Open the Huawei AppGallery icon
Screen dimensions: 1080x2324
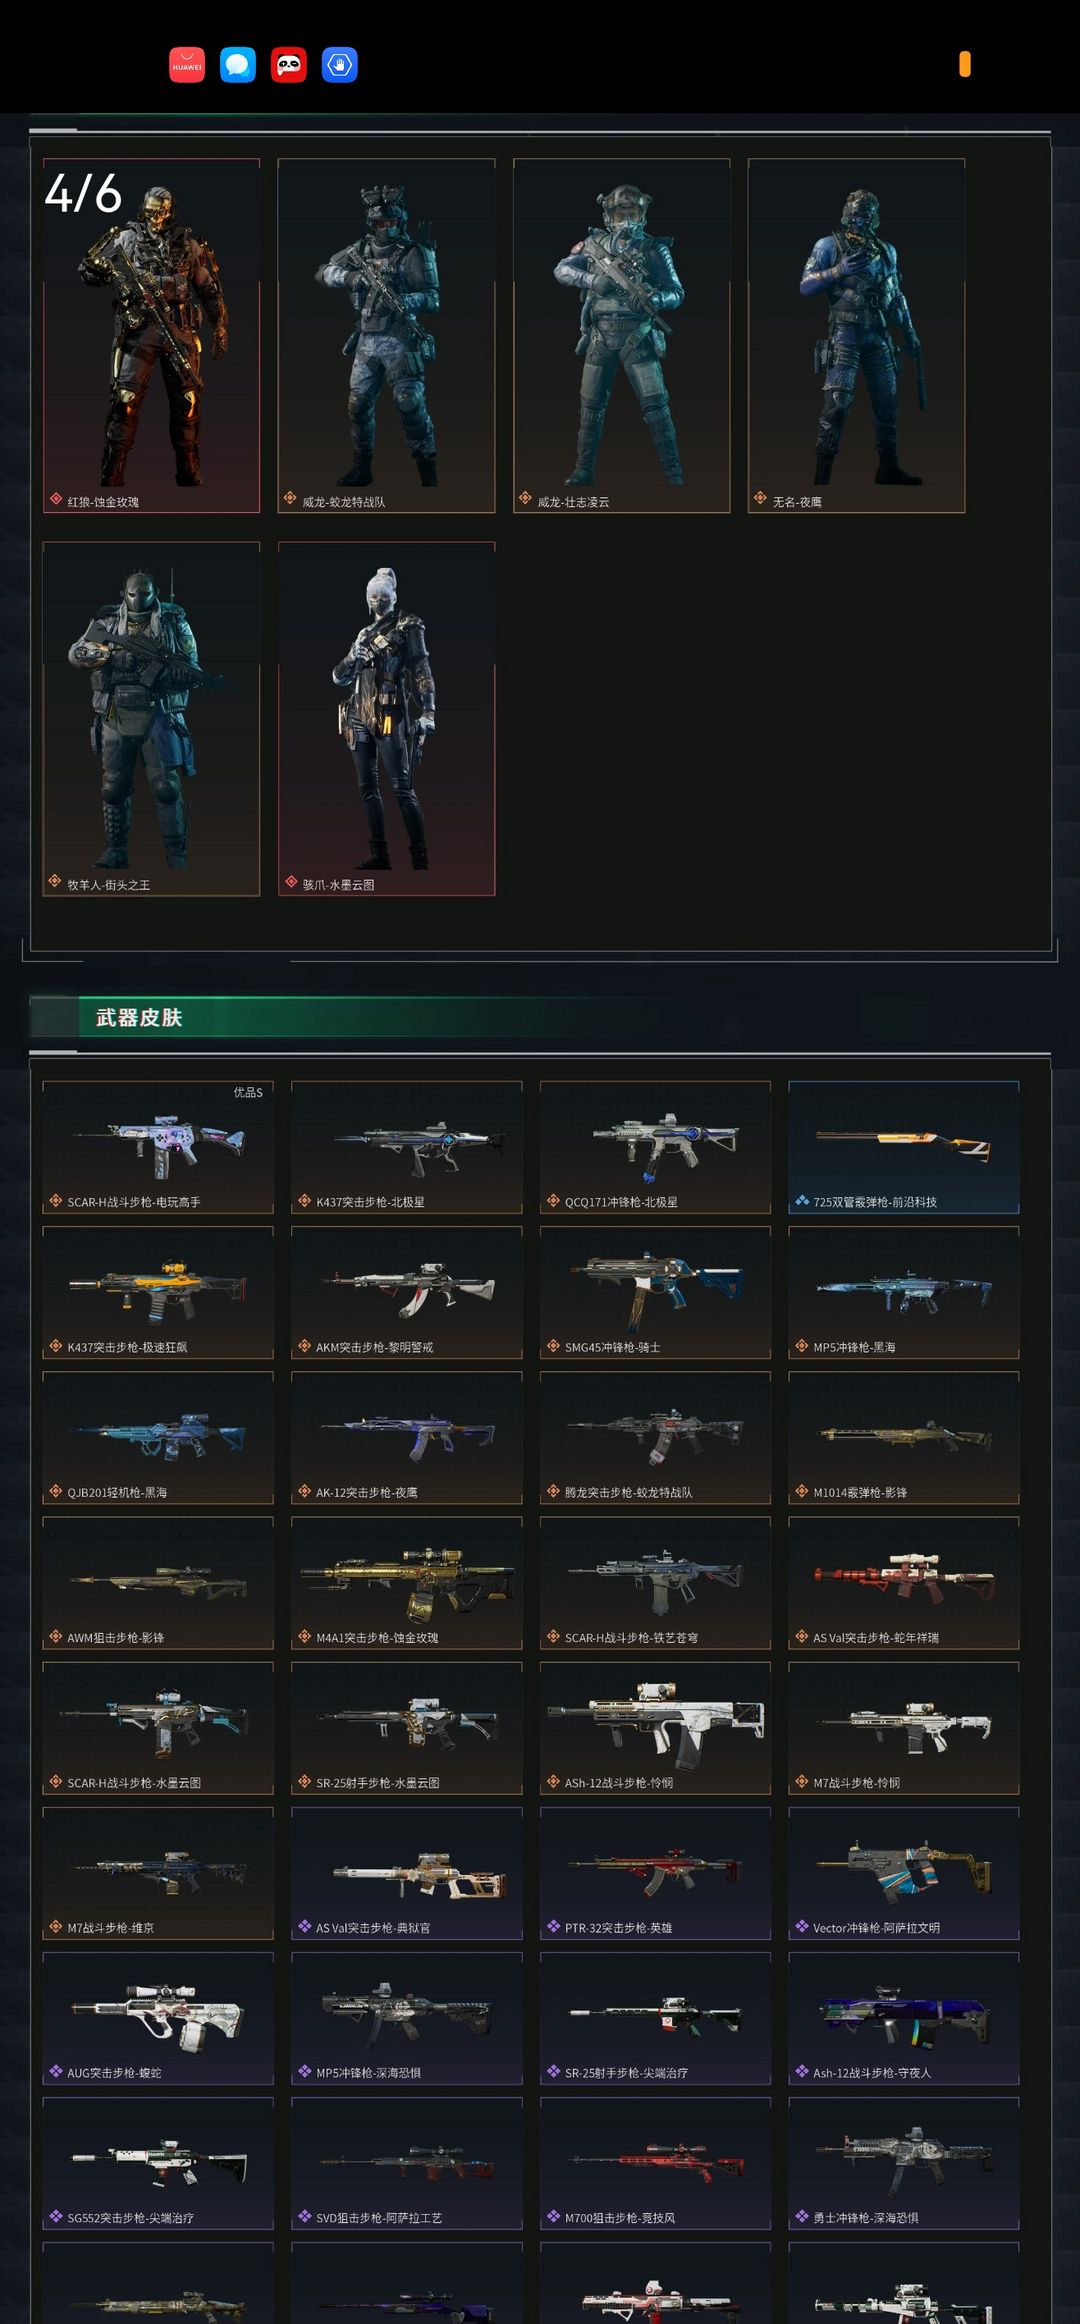tap(187, 65)
